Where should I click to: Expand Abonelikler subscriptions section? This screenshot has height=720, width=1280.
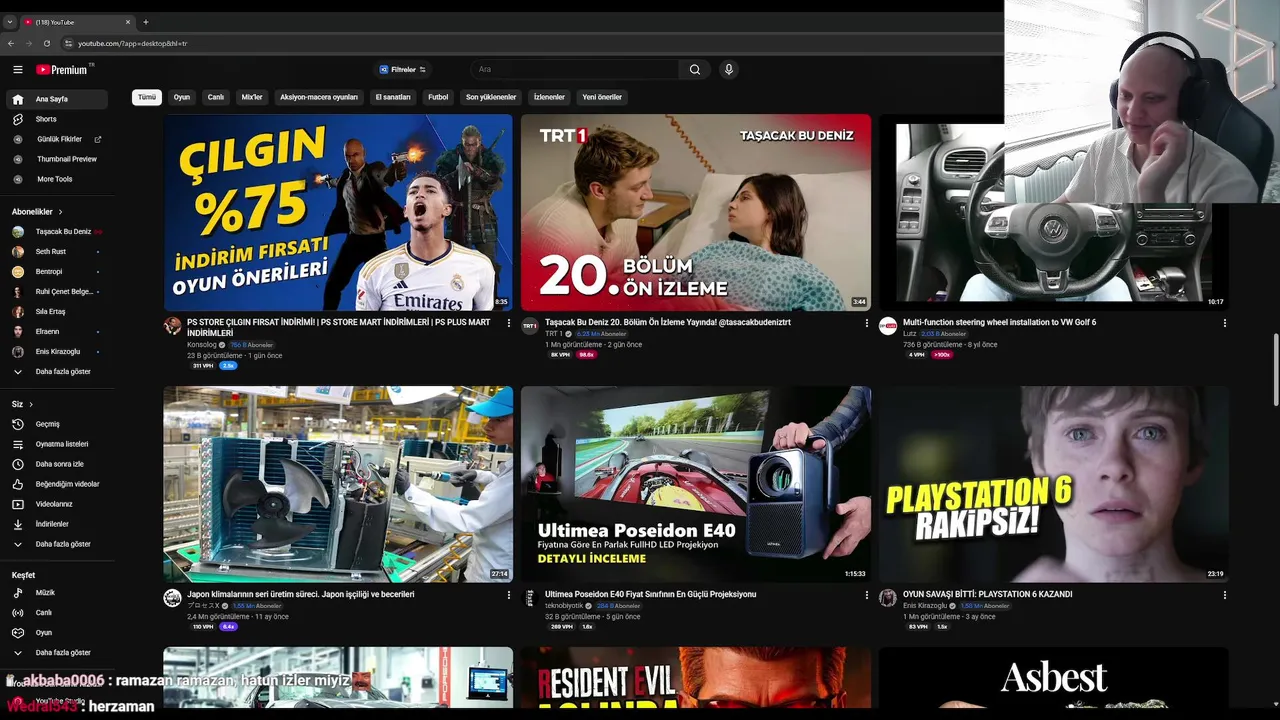37,212
